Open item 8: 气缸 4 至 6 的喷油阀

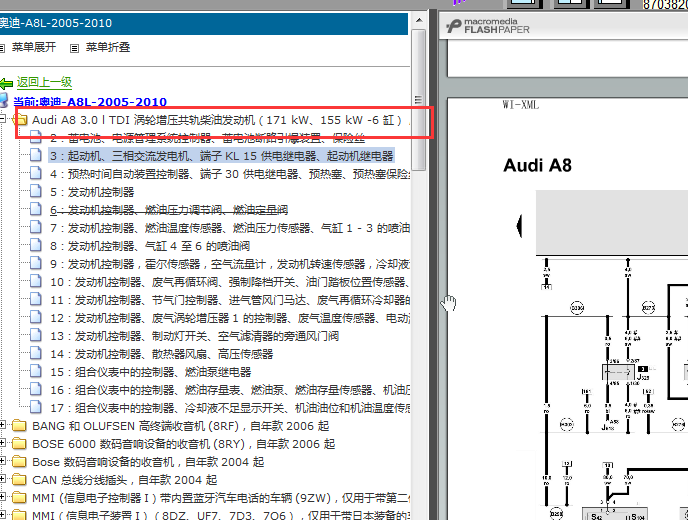tap(150, 246)
